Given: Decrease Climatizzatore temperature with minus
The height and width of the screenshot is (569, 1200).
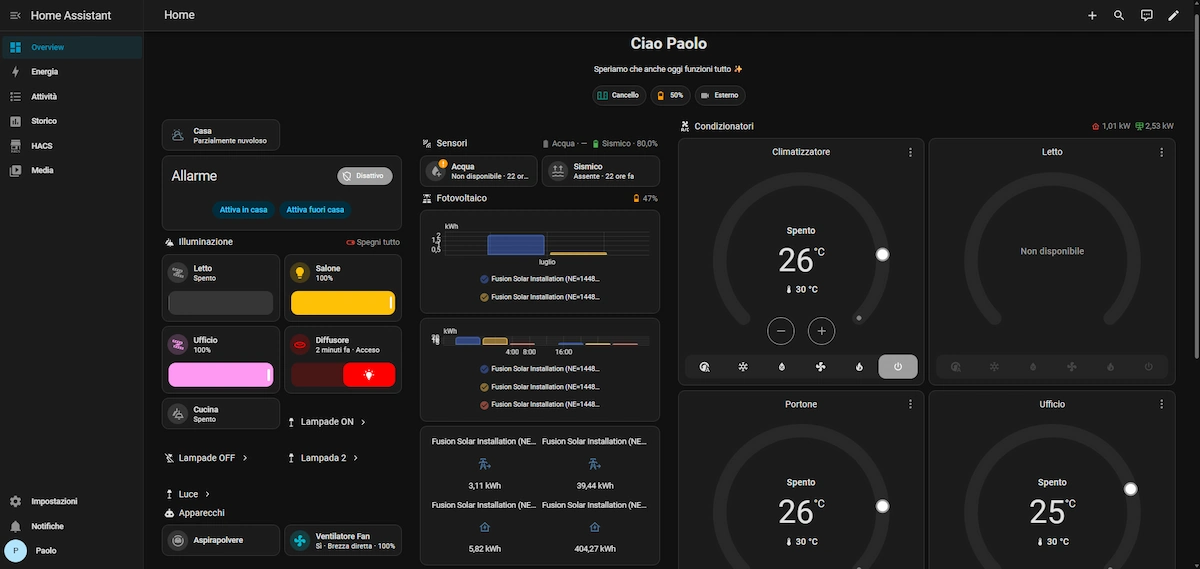Looking at the screenshot, I should tap(782, 330).
